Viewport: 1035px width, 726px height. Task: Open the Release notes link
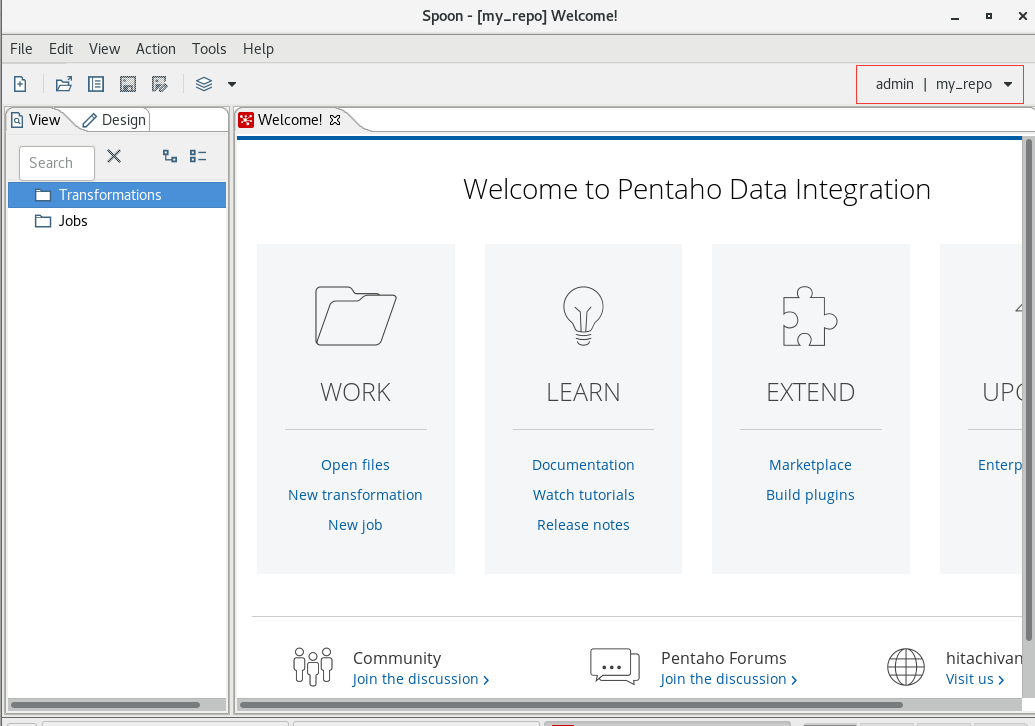(584, 525)
